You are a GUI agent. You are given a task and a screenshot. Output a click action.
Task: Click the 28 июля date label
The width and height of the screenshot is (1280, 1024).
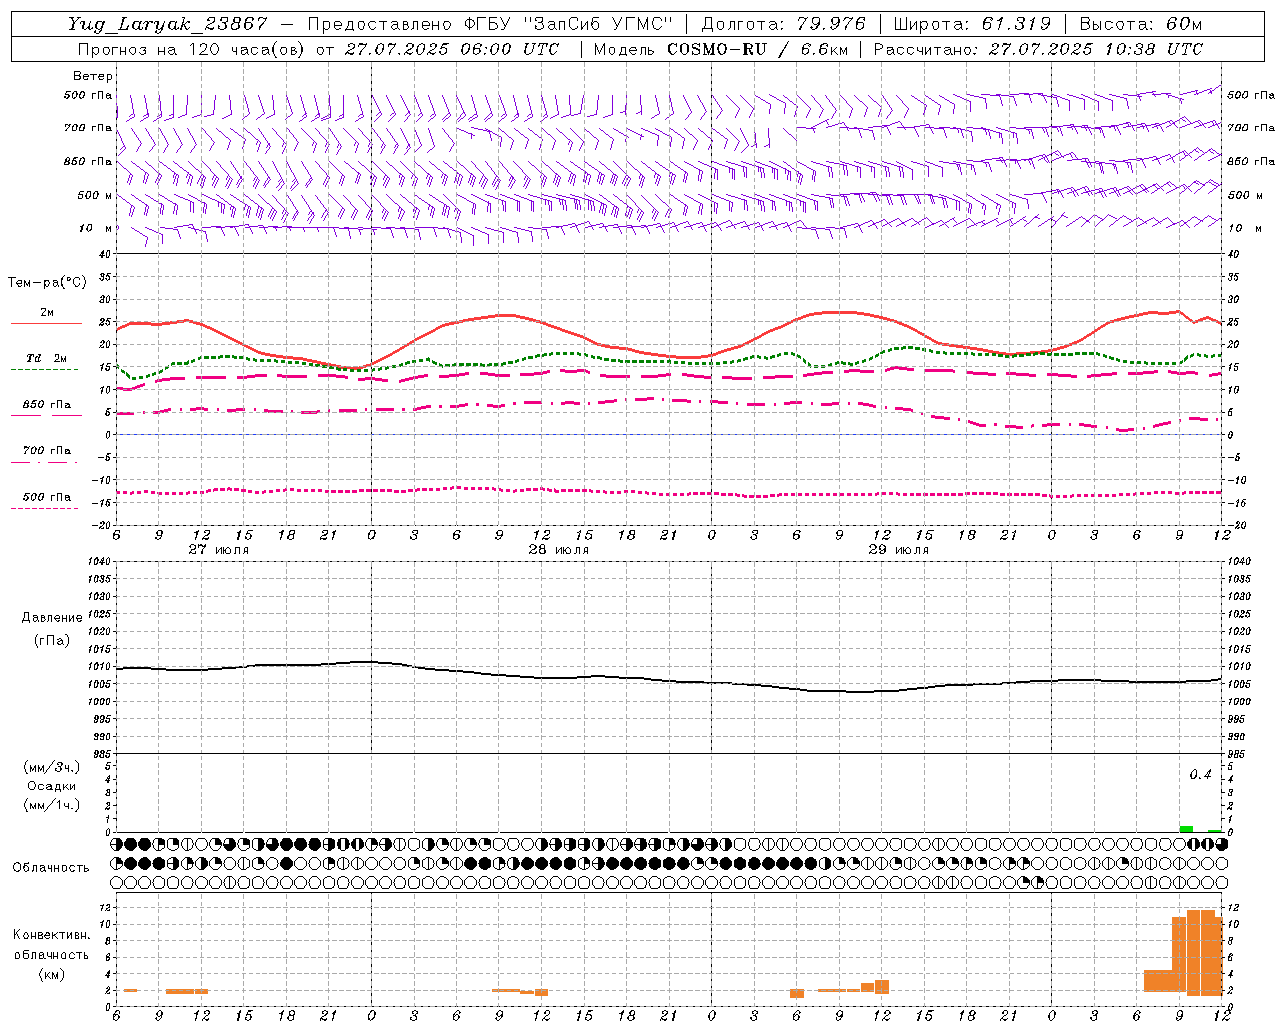pyautogui.click(x=559, y=549)
